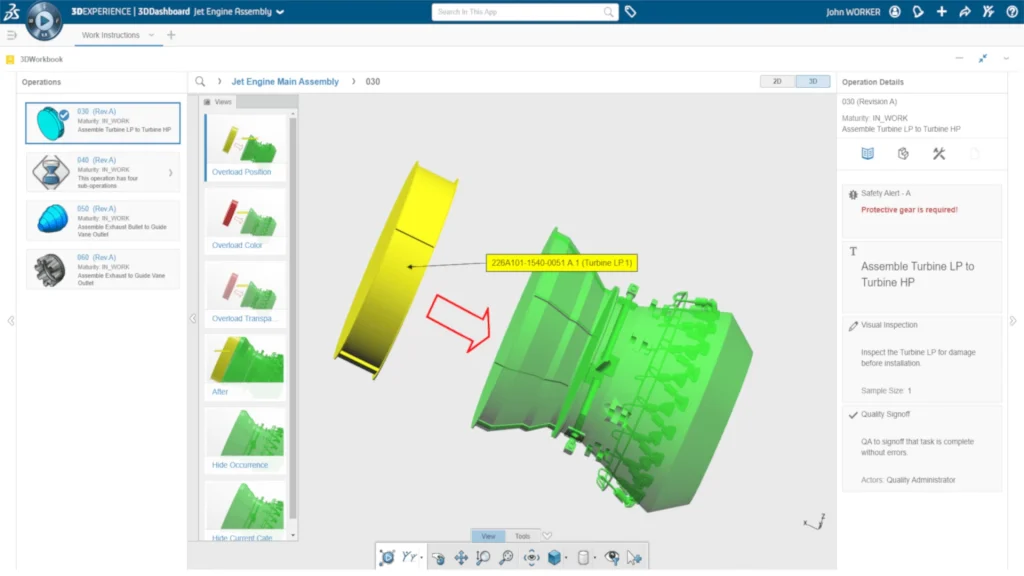Click the Jet Engine Main Assembly breadcrumb
The height and width of the screenshot is (576, 1024).
[x=285, y=82]
